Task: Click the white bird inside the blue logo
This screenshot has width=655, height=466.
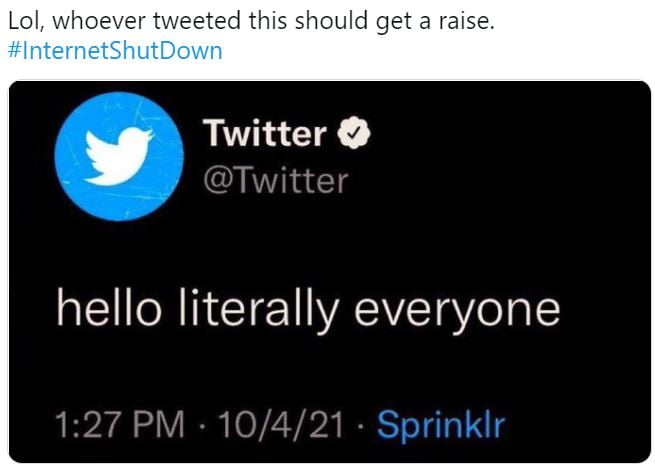Action: [119, 156]
